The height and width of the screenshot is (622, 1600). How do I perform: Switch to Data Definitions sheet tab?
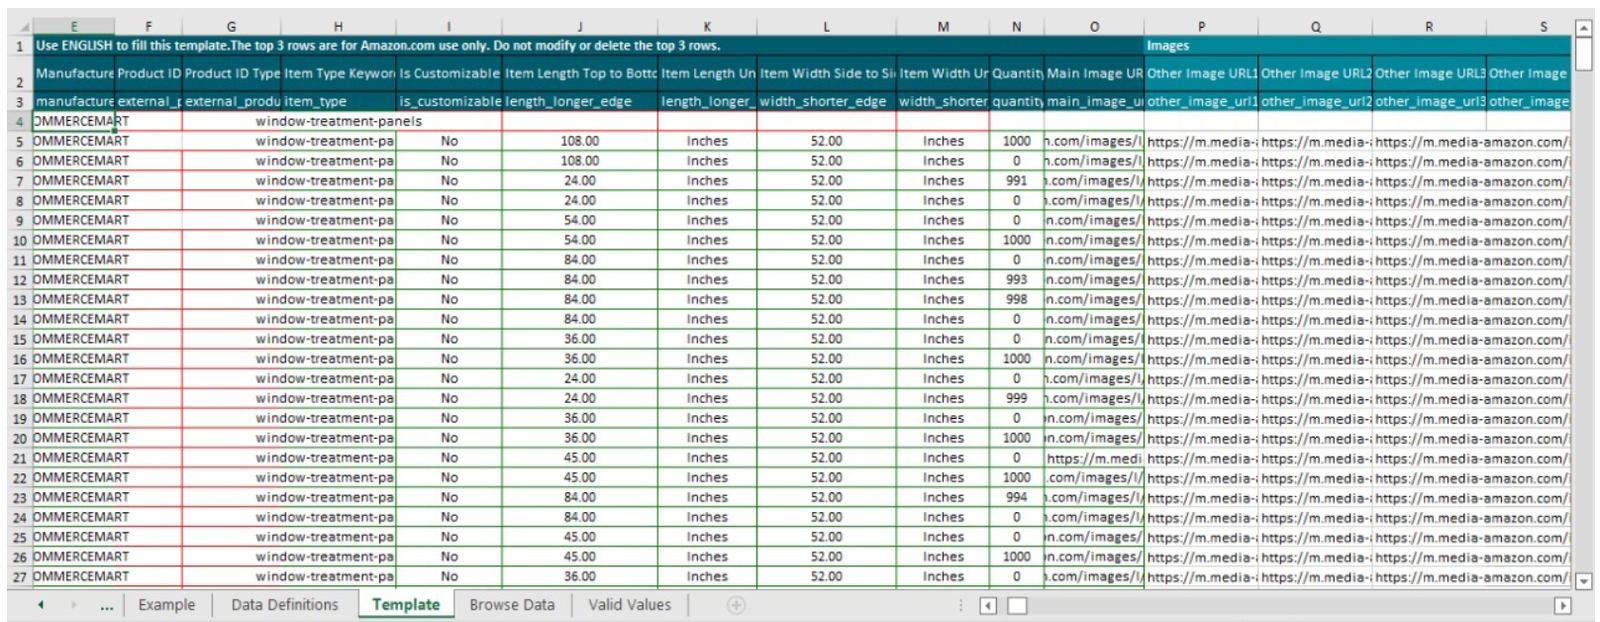(x=285, y=605)
